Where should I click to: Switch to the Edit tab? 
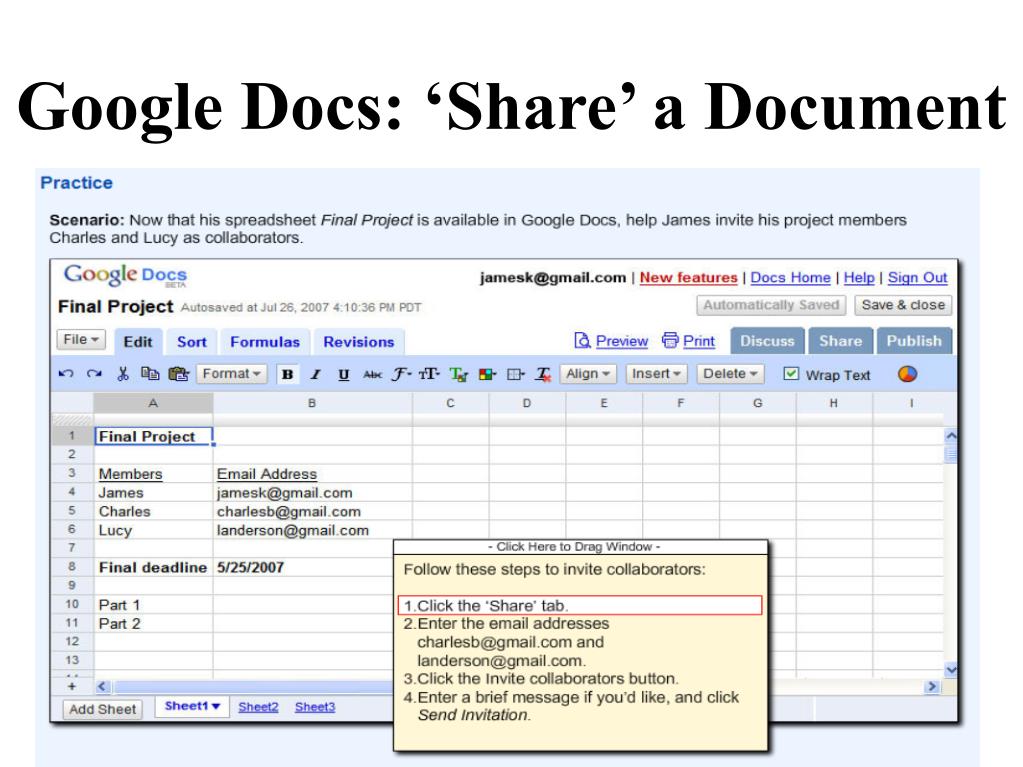click(138, 342)
